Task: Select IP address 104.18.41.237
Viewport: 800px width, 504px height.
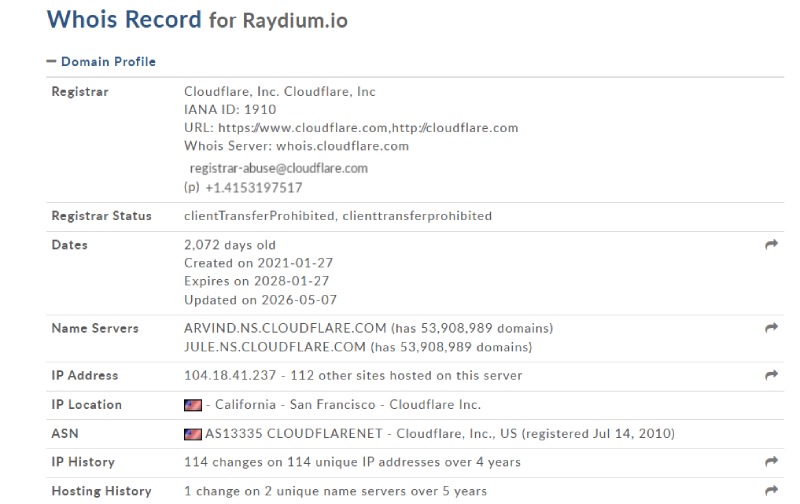Action: (230, 375)
